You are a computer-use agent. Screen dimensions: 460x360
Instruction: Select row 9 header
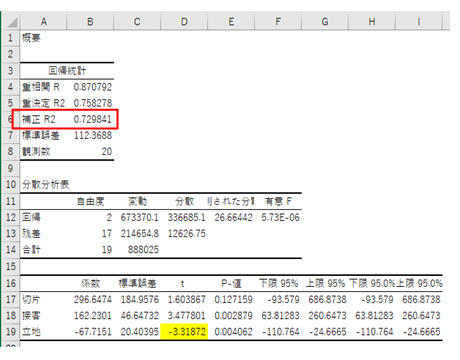(x=11, y=168)
